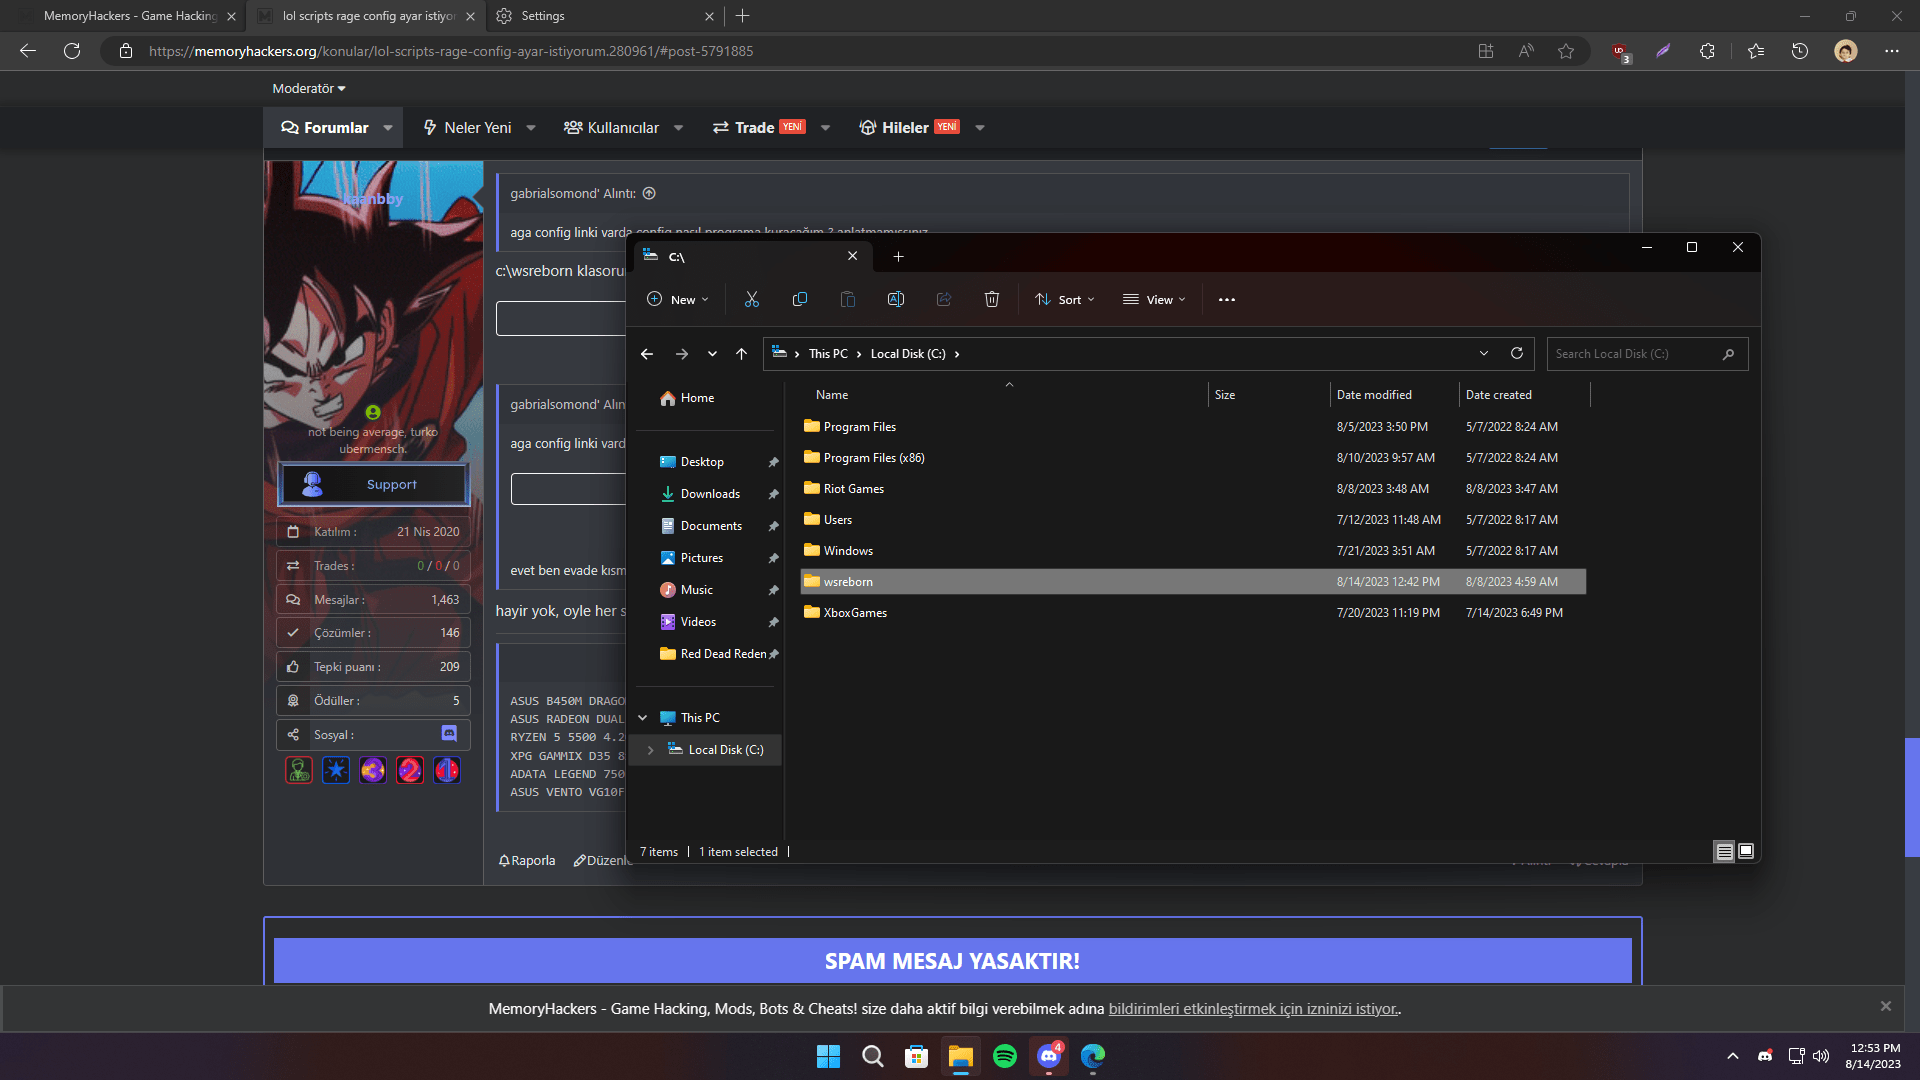Click the Windows Start button

[x=829, y=1056]
